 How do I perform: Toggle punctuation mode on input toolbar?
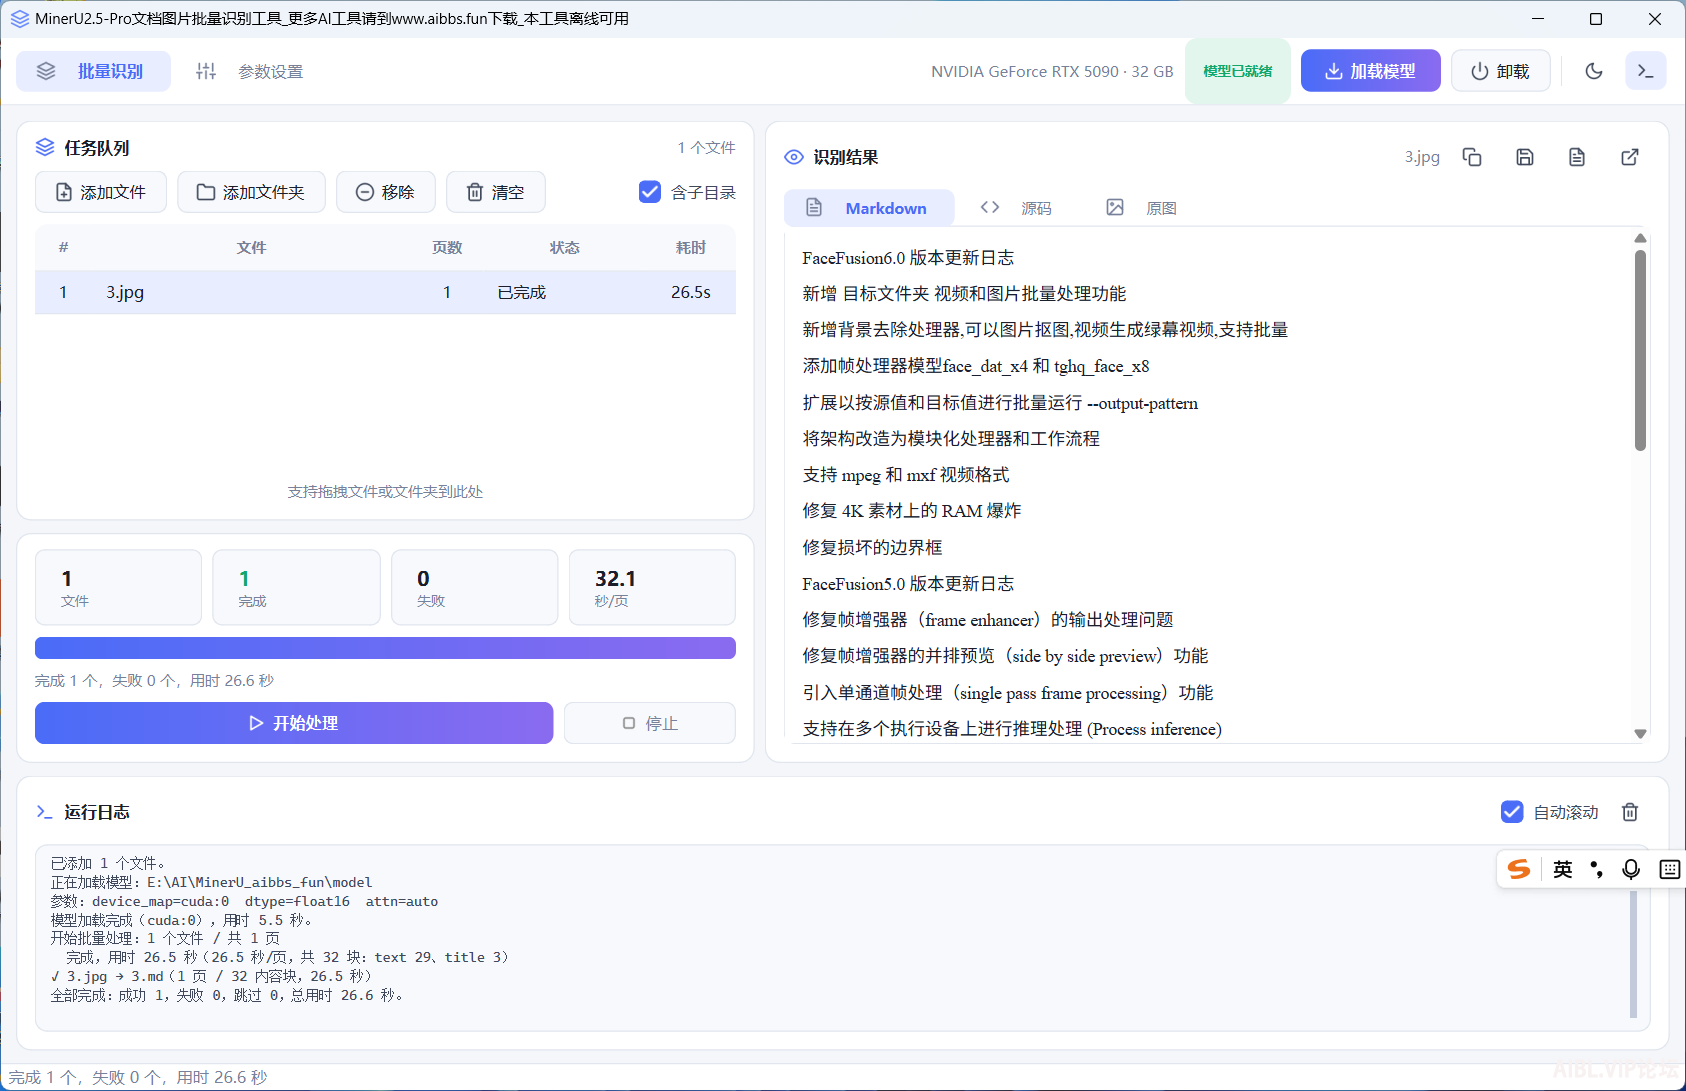click(x=1597, y=869)
